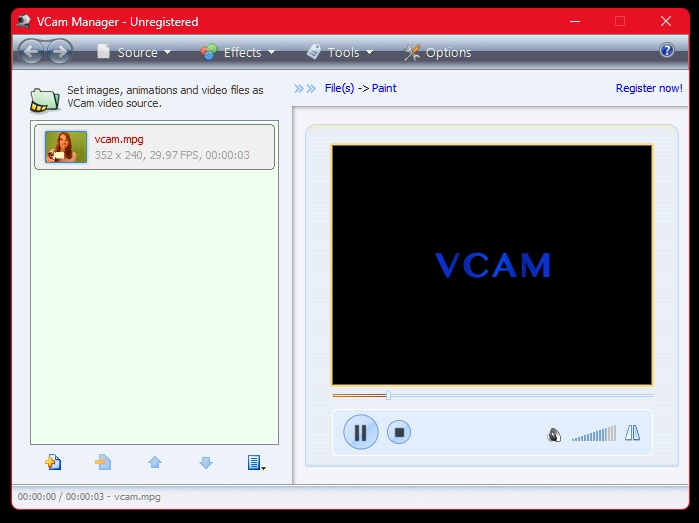Move the selected file down
The height and width of the screenshot is (523, 699).
click(206, 462)
